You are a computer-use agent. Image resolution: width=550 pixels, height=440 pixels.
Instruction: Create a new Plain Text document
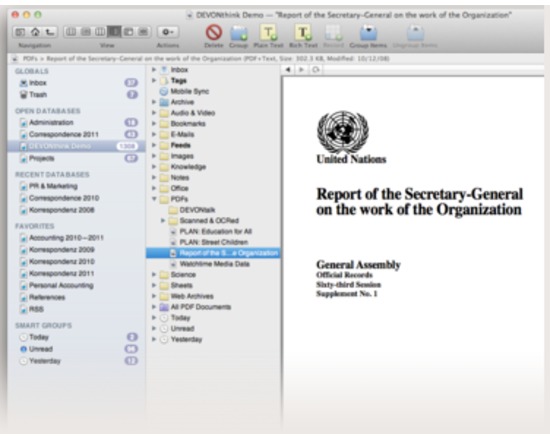(x=268, y=33)
